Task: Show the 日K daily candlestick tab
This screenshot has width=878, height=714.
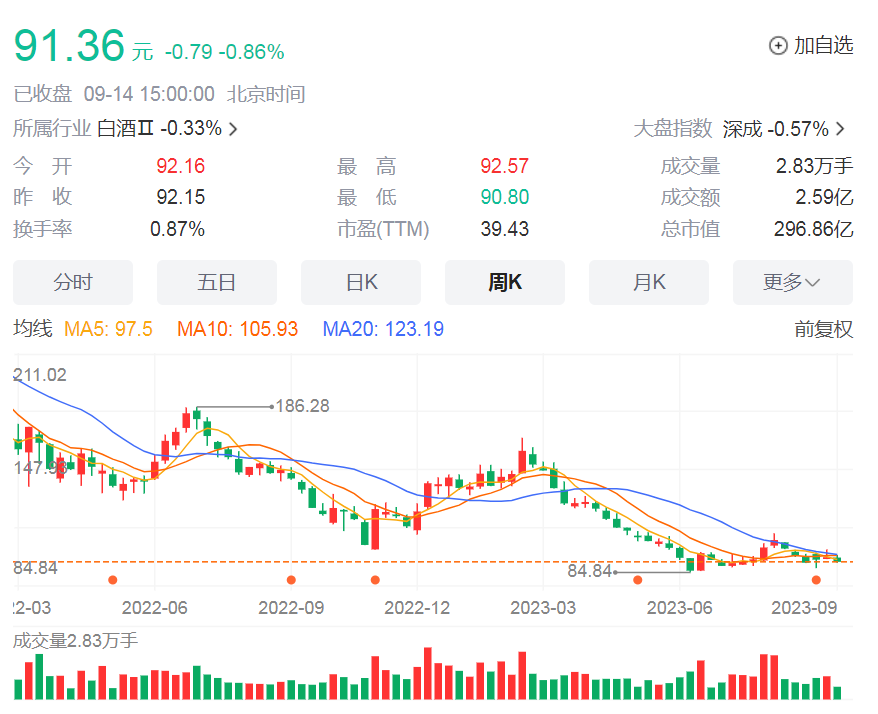Action: [x=361, y=282]
